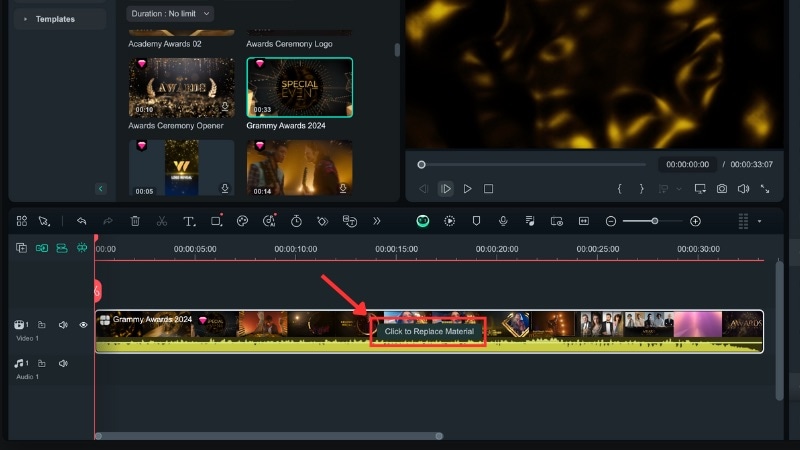Click the Click to Replace Material button
Image resolution: width=800 pixels, height=450 pixels.
point(429,332)
